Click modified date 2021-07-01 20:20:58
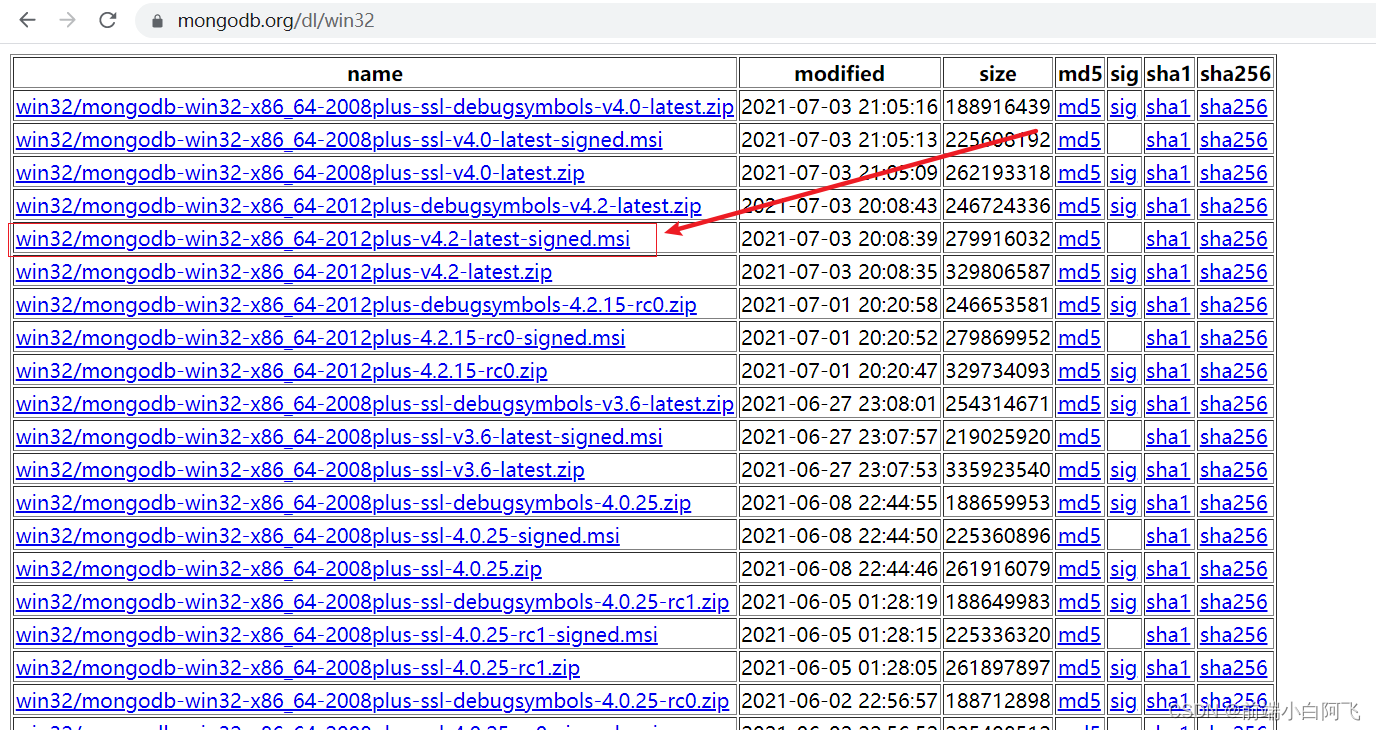Viewport: 1376px width, 730px height. [x=840, y=305]
